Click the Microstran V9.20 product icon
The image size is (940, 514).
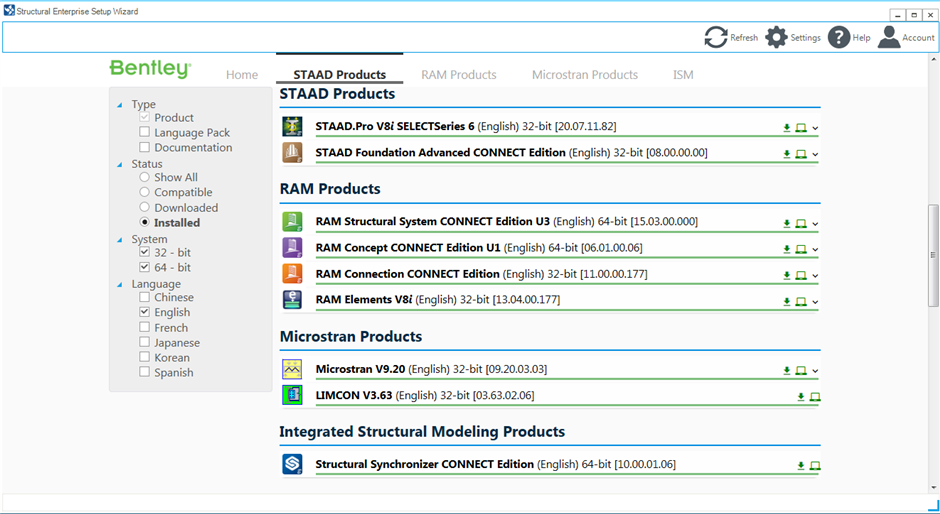click(x=293, y=369)
